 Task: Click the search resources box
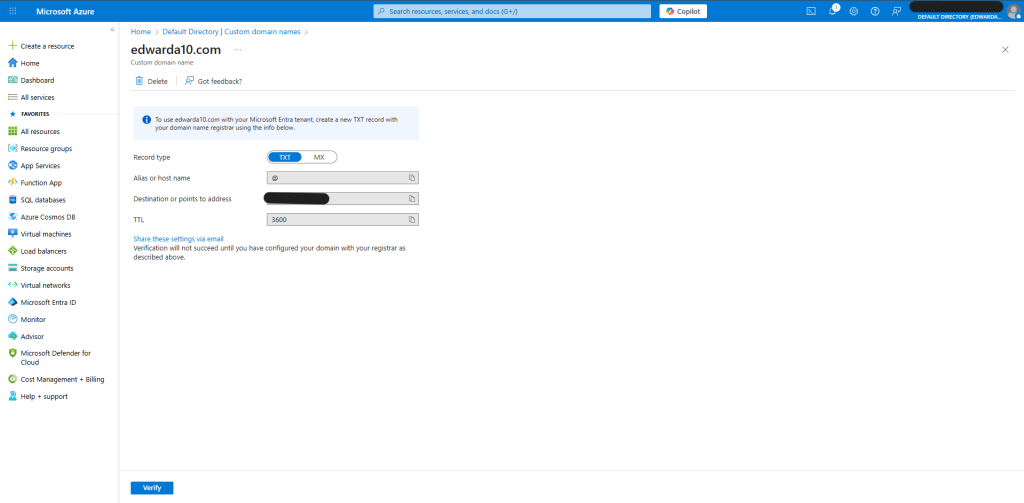click(x=512, y=11)
